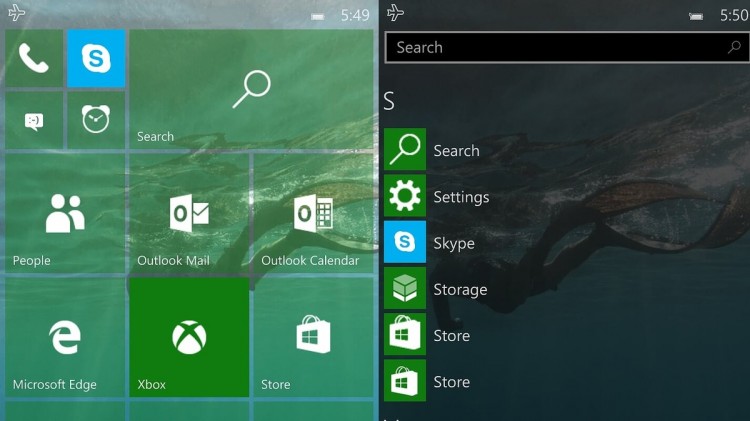Click the Settings gear icon in list
The width and height of the screenshot is (750, 421).
[405, 196]
